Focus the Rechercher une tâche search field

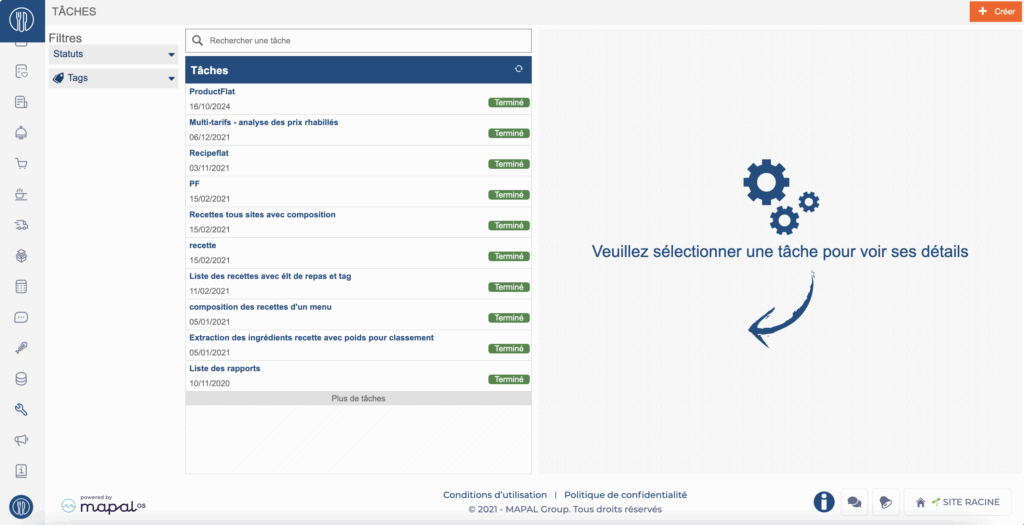365,41
